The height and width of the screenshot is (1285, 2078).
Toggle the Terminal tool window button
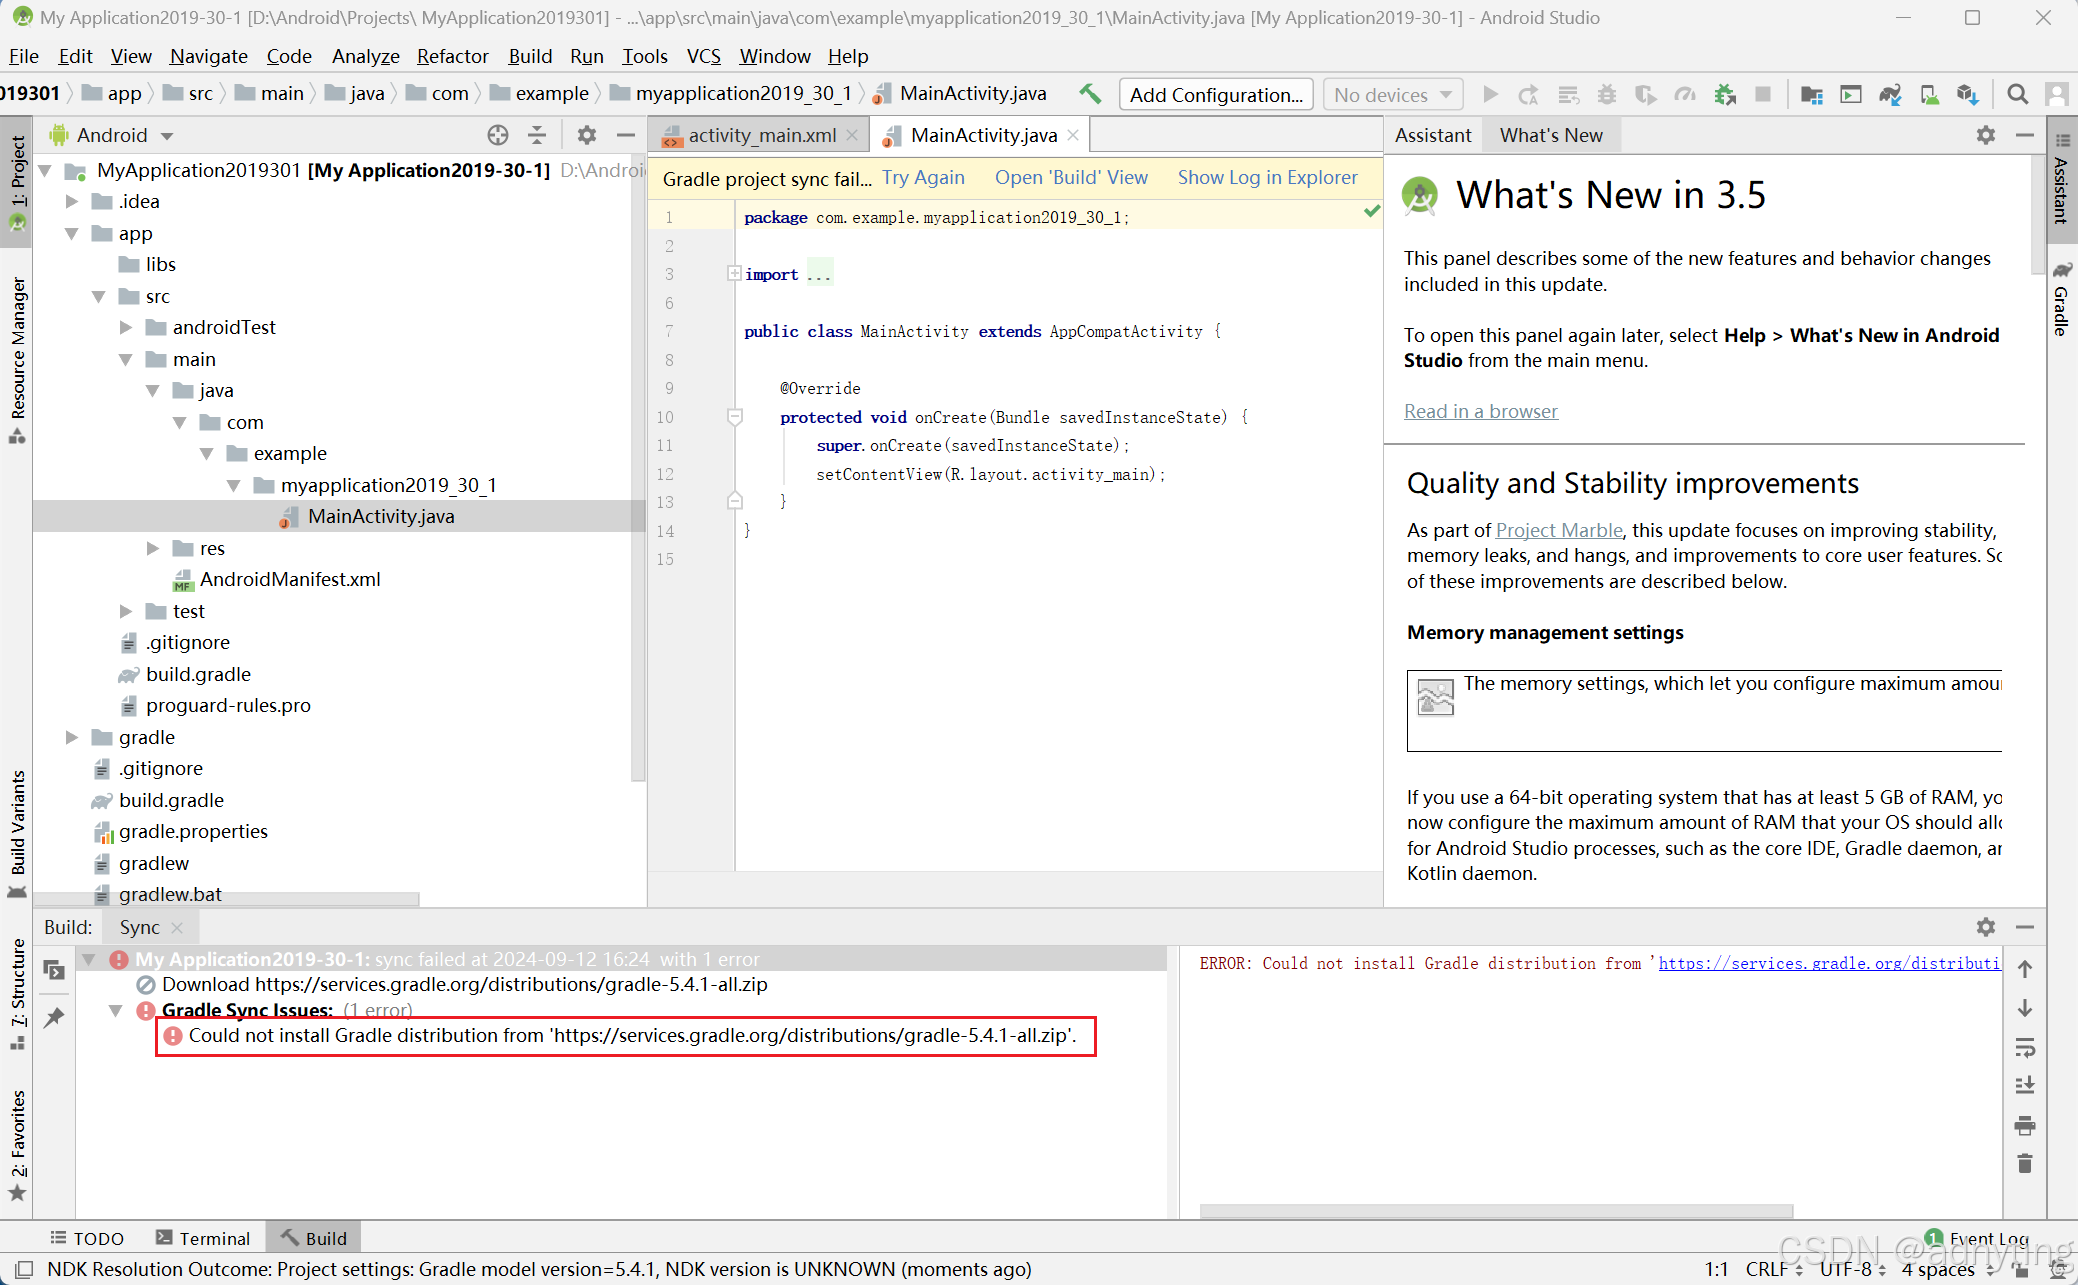203,1238
